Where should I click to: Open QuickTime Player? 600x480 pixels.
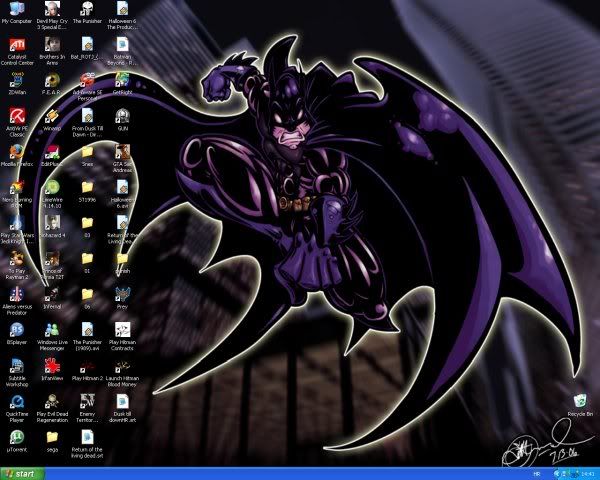[x=17, y=408]
